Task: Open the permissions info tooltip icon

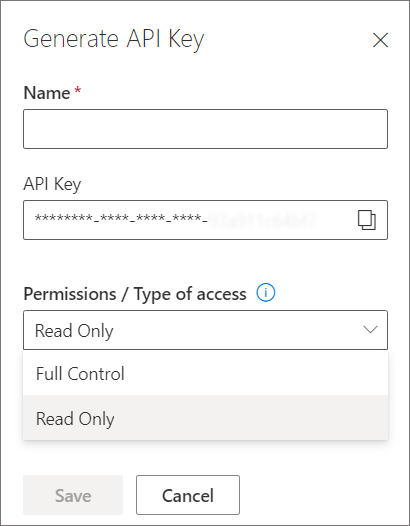Action: coord(266,293)
